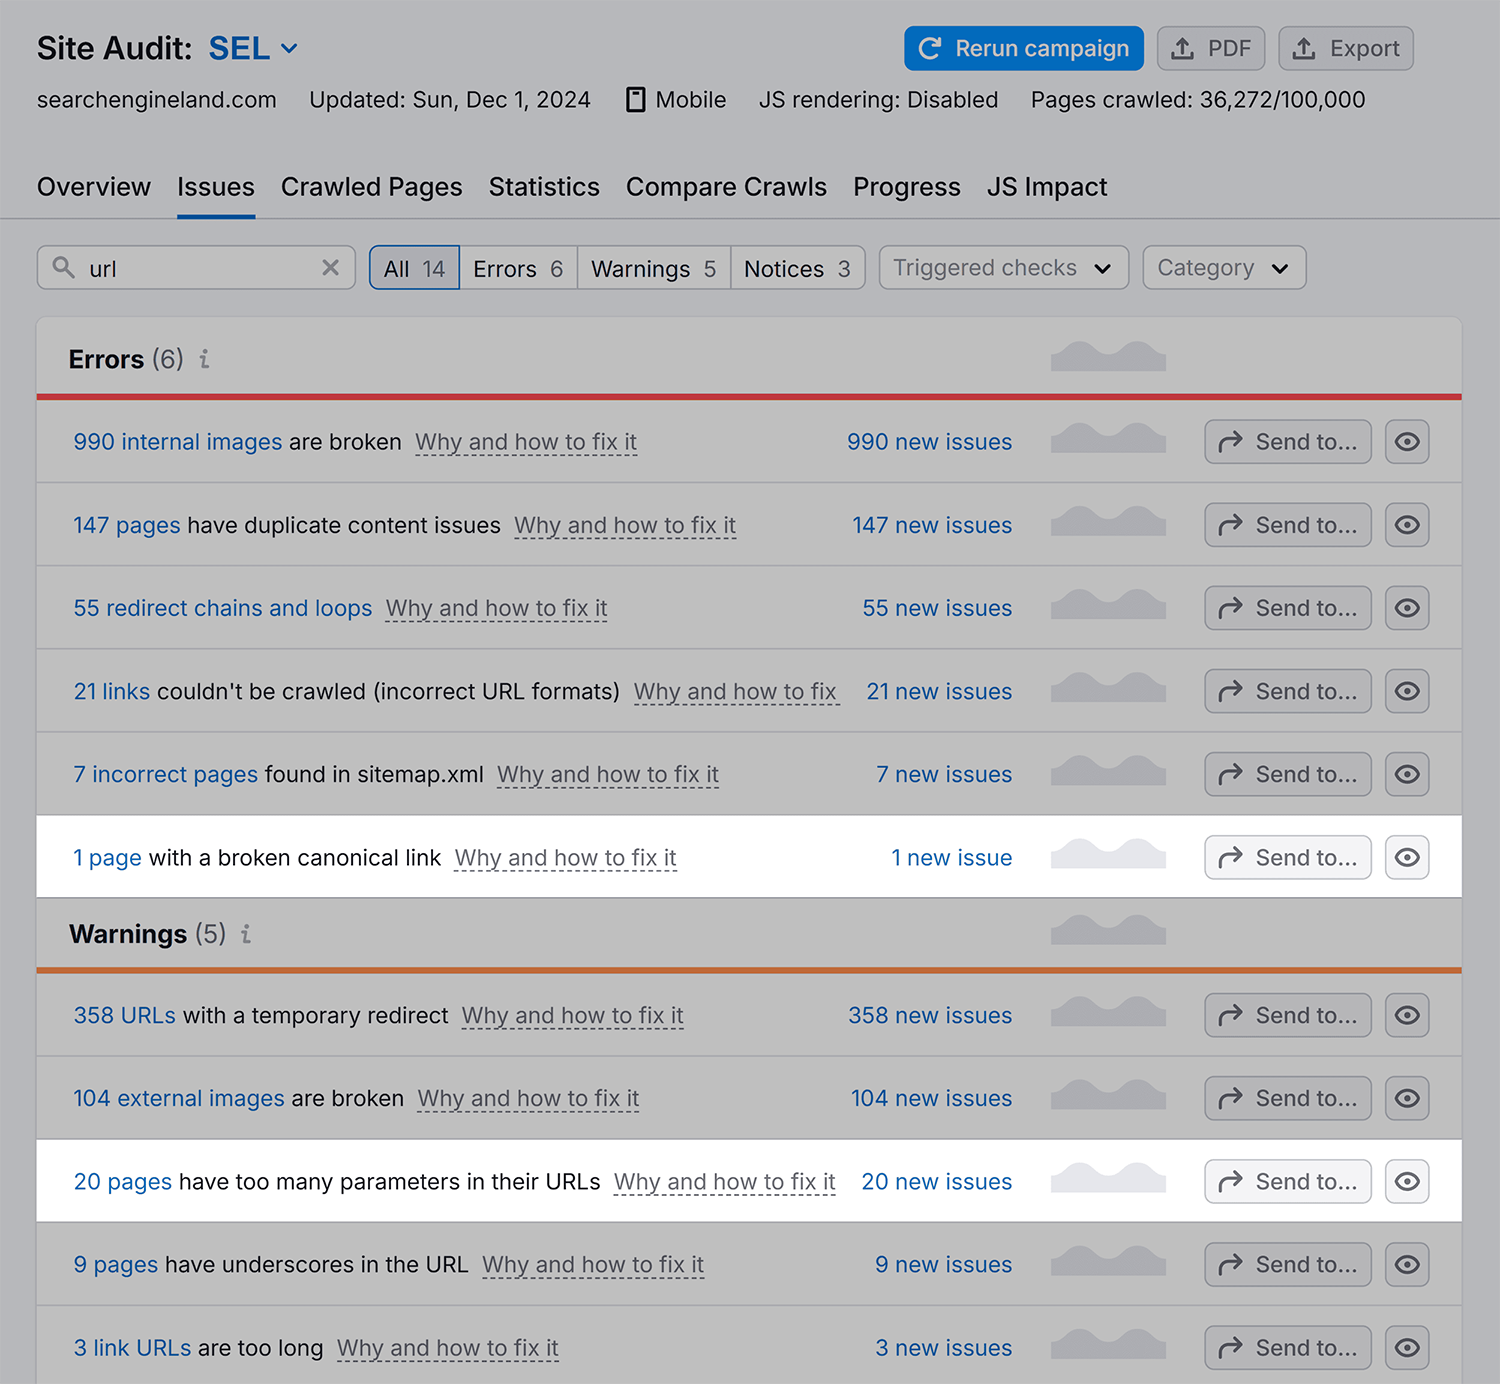Image resolution: width=1500 pixels, height=1384 pixels.
Task: Switch to the Overview tab
Action: [94, 187]
